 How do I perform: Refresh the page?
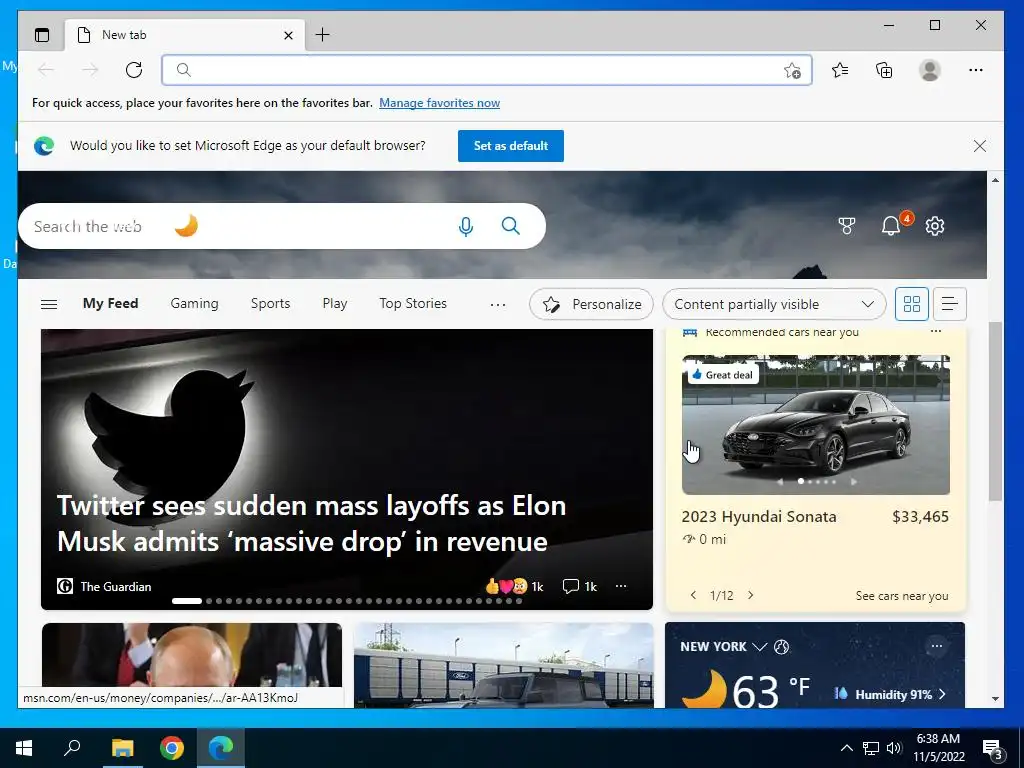[134, 70]
